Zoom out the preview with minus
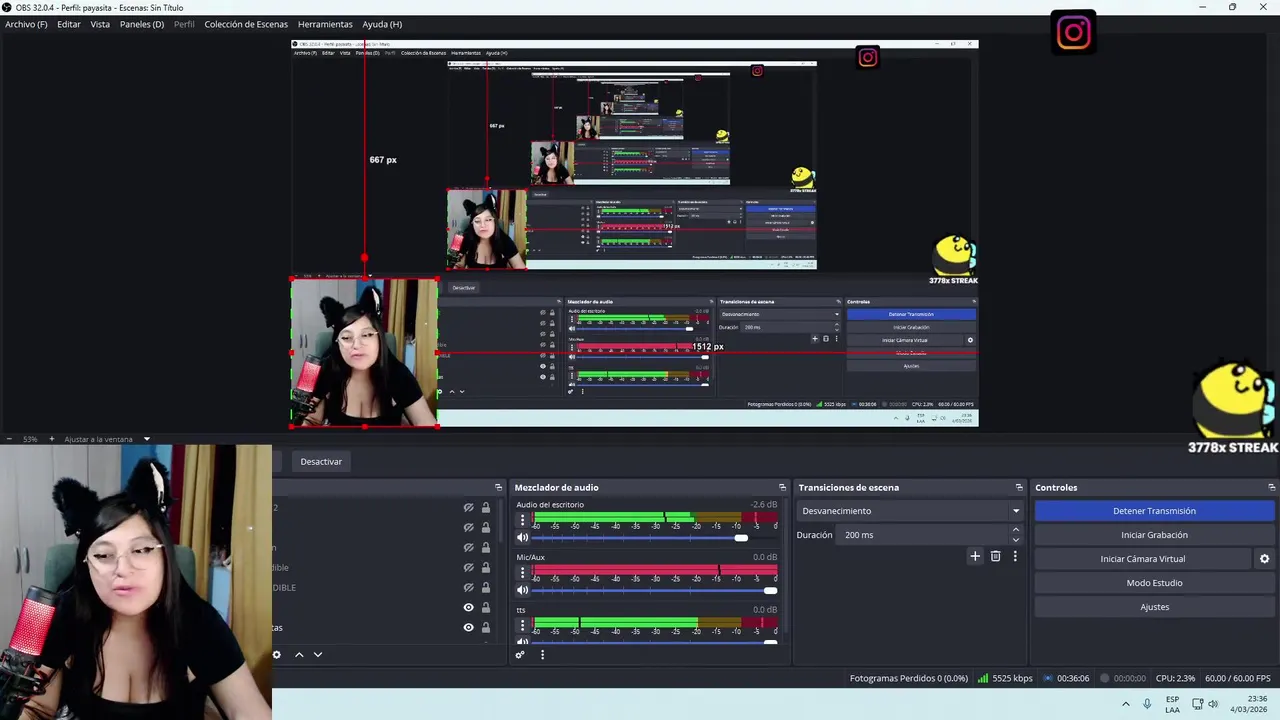 [9, 439]
